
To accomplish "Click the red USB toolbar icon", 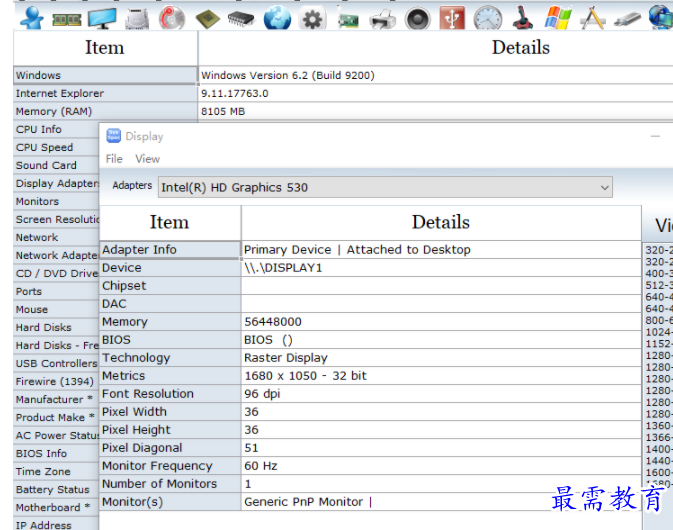I will (x=452, y=18).
